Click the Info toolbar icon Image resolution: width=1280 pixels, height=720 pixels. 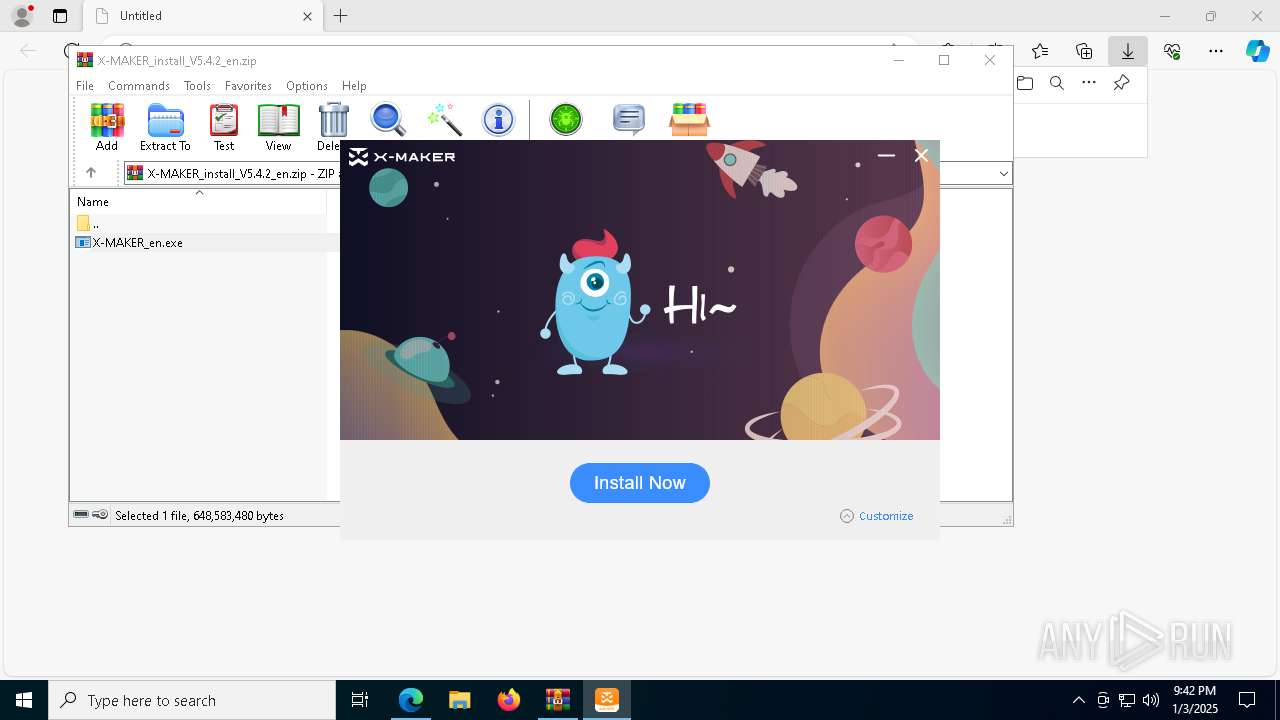coord(498,119)
